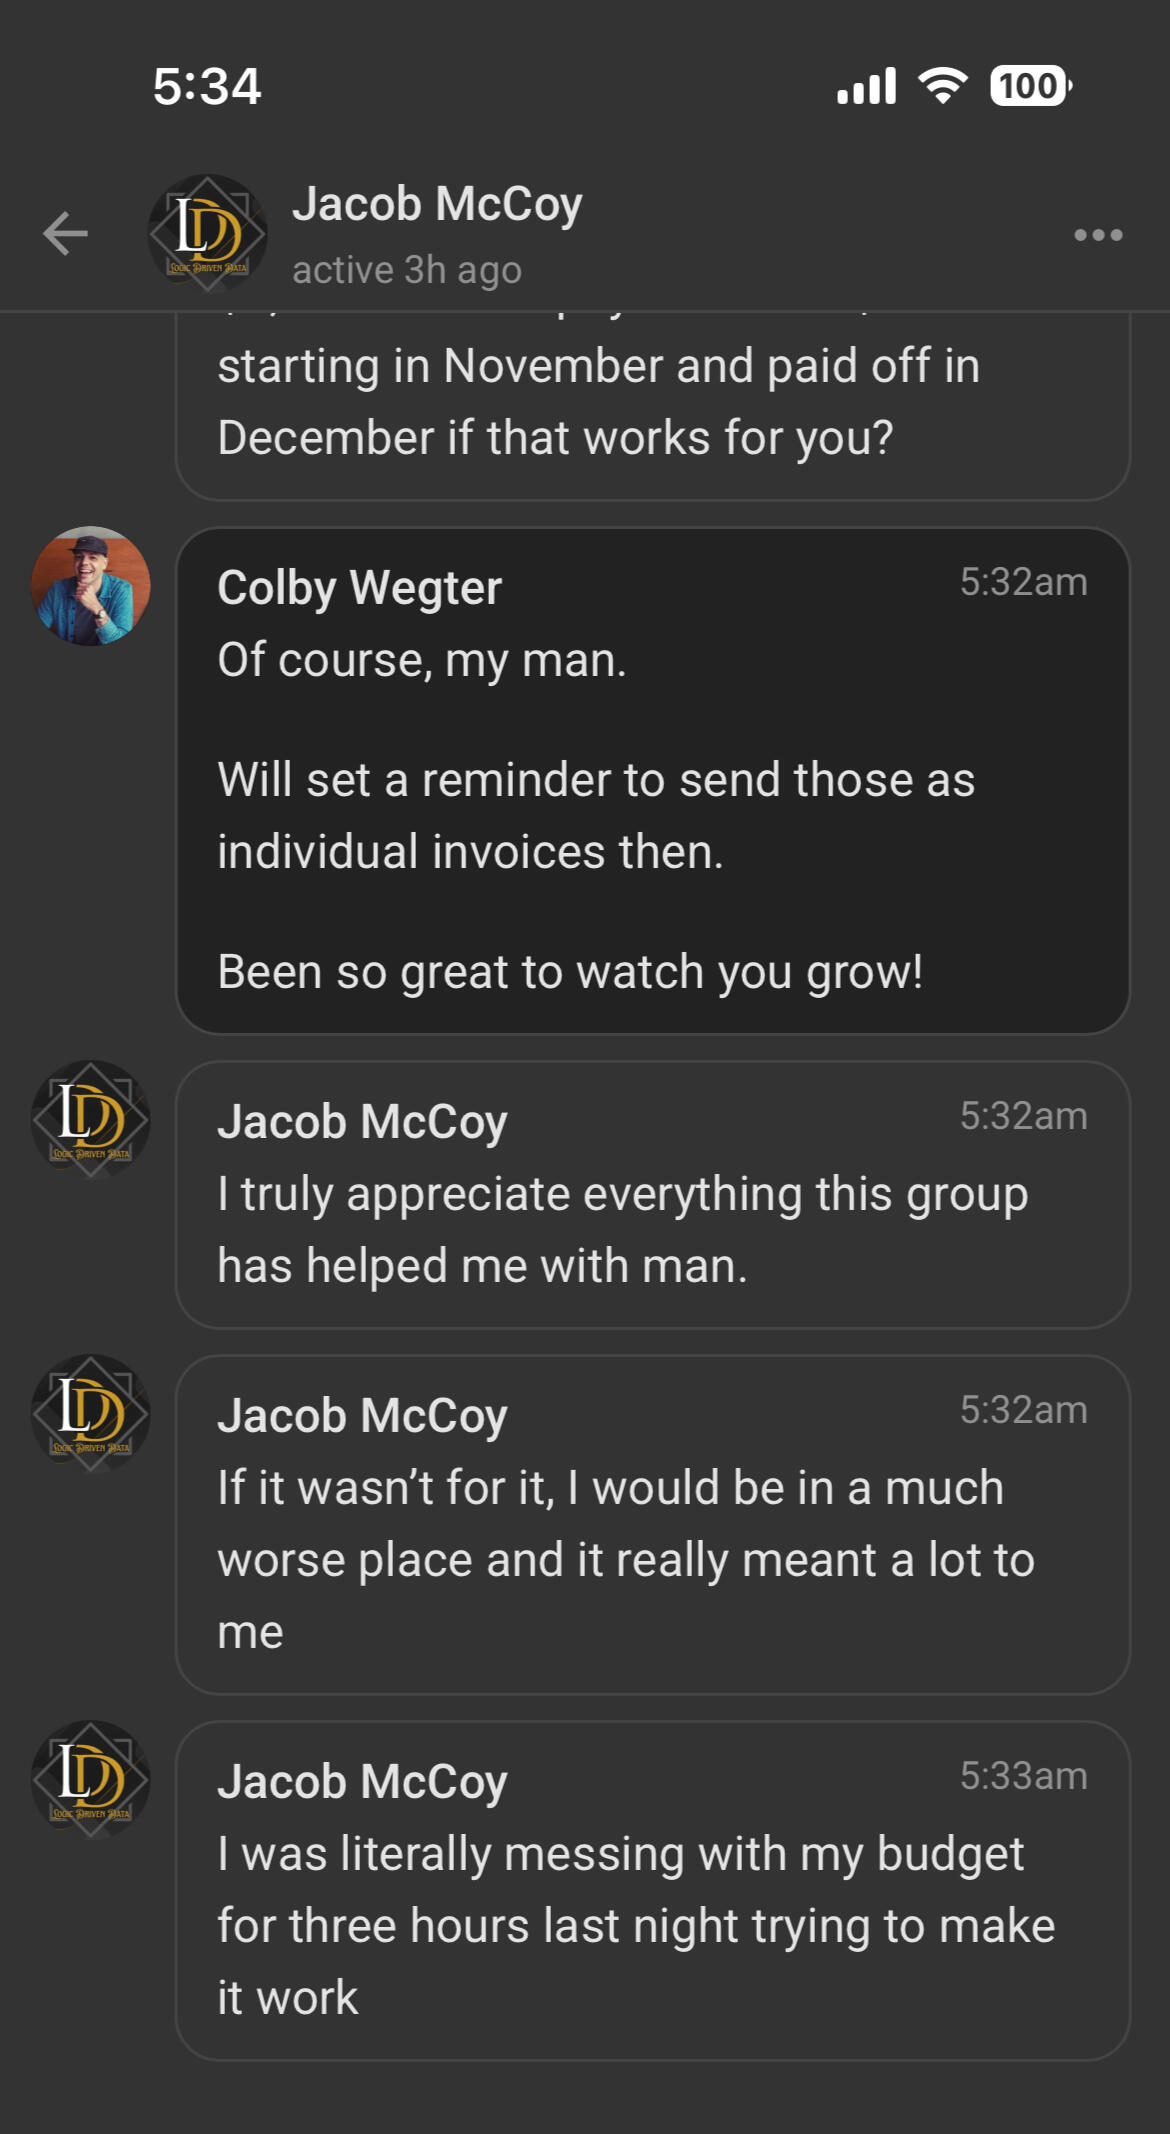Select the "I truly appreciate everything" message text
The height and width of the screenshot is (2134, 1170).
[x=622, y=1230]
